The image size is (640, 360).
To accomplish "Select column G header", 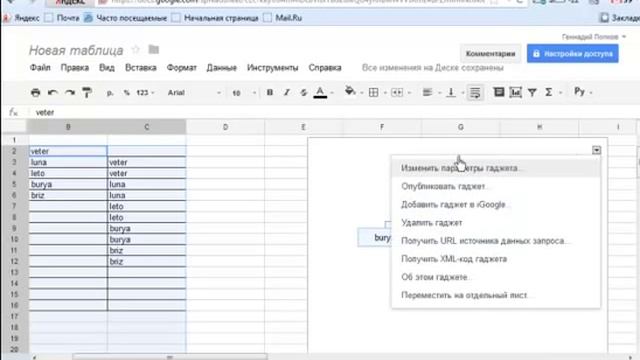I will click(x=460, y=127).
